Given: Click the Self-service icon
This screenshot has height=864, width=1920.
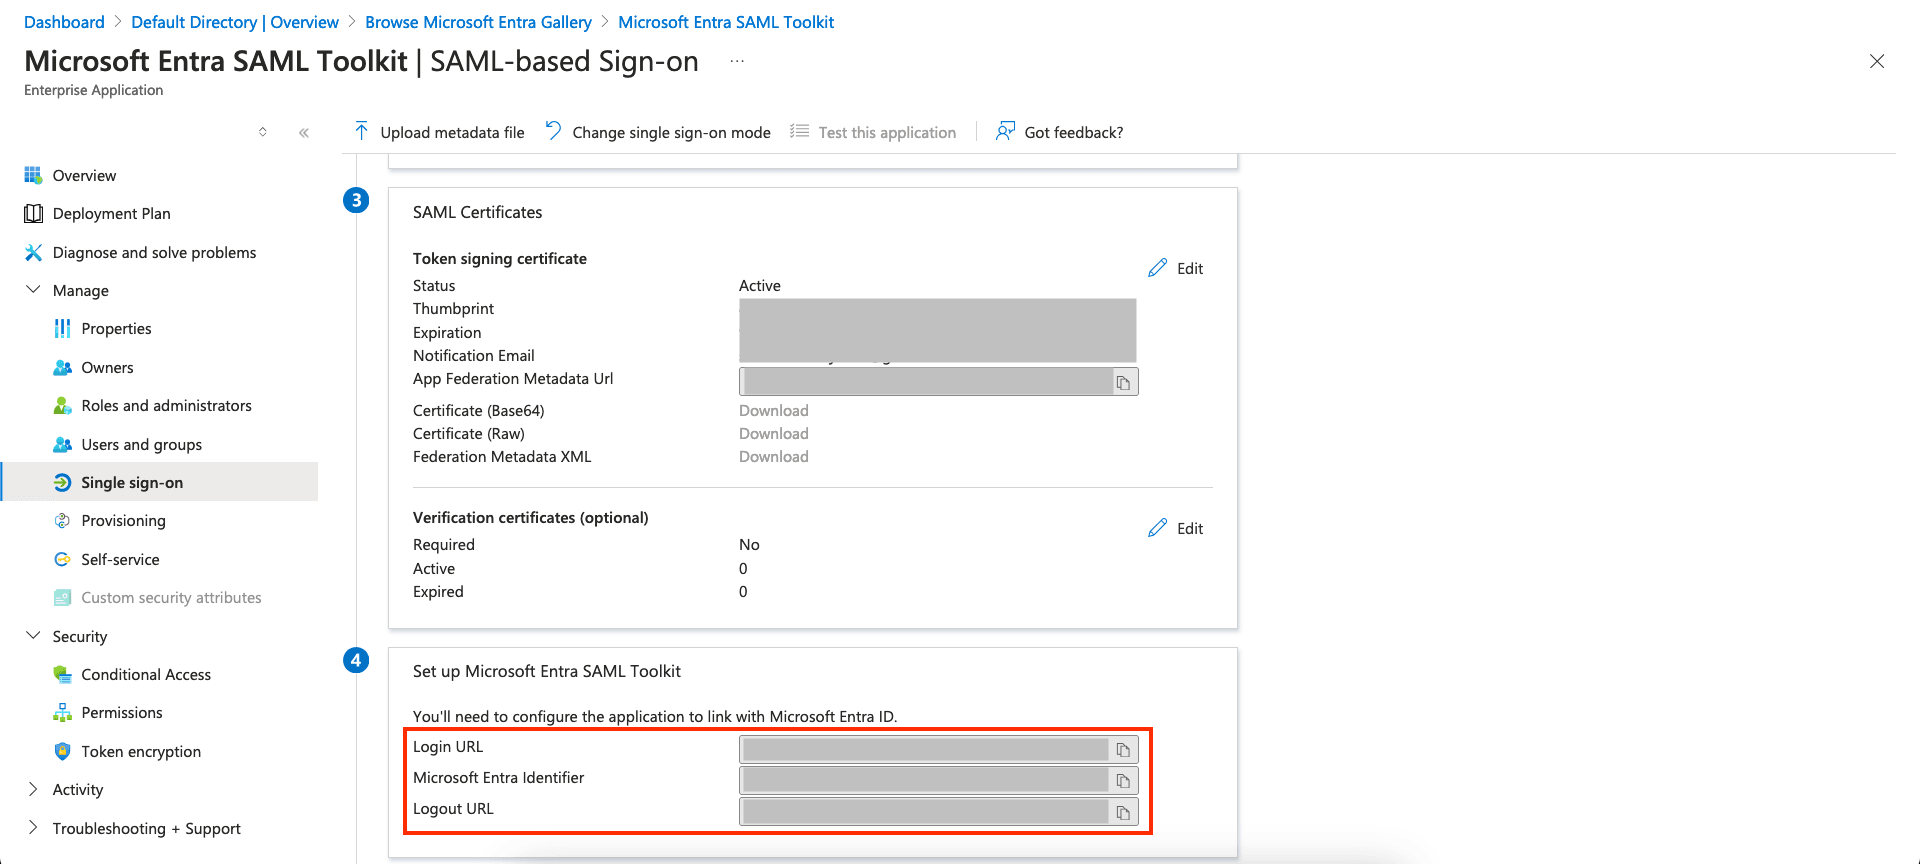Looking at the screenshot, I should pos(62,559).
